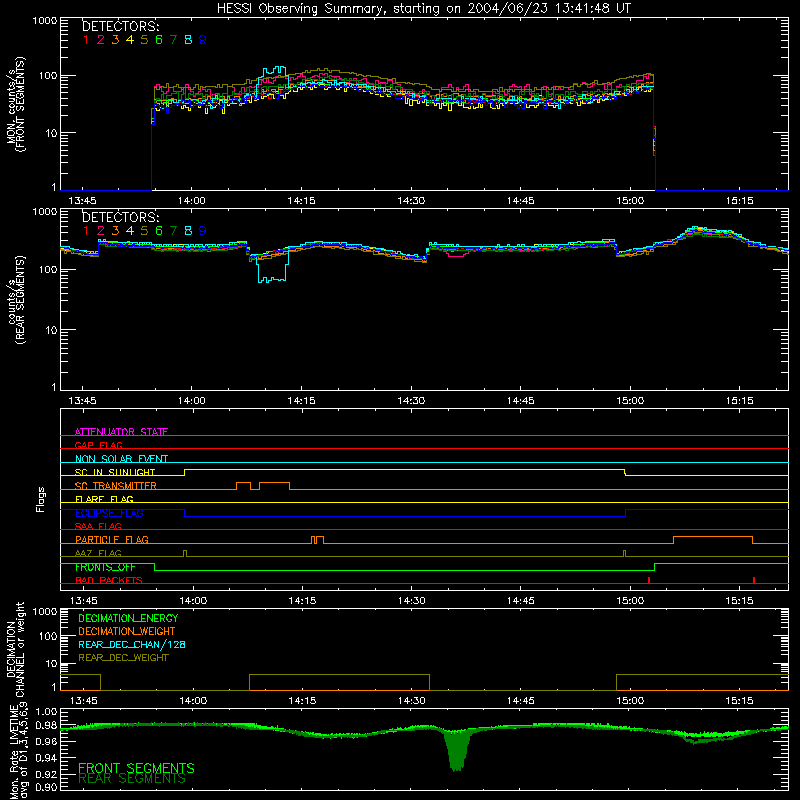Select red detector 1 in front segments legend
The height and width of the screenshot is (800, 800).
(86, 40)
